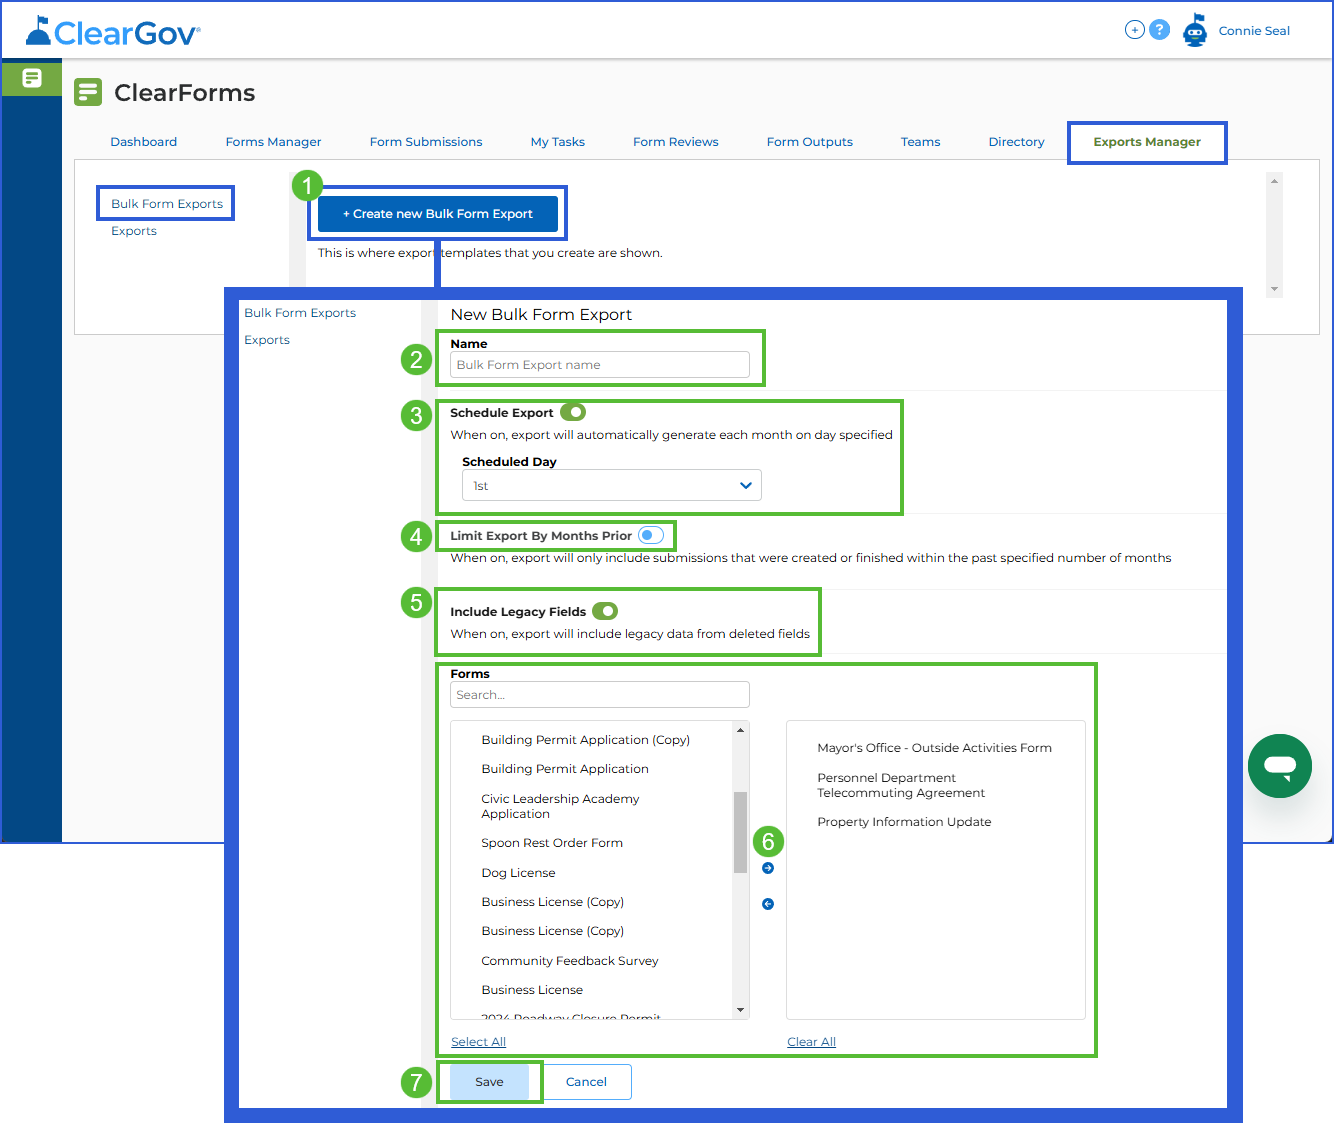Select the ClearForms icon in the left sidebar
The height and width of the screenshot is (1123, 1334).
(x=31, y=78)
